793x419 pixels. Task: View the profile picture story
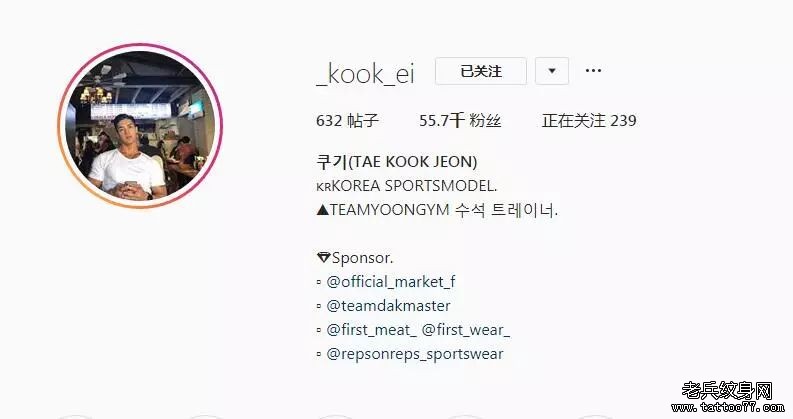[x=140, y=125]
